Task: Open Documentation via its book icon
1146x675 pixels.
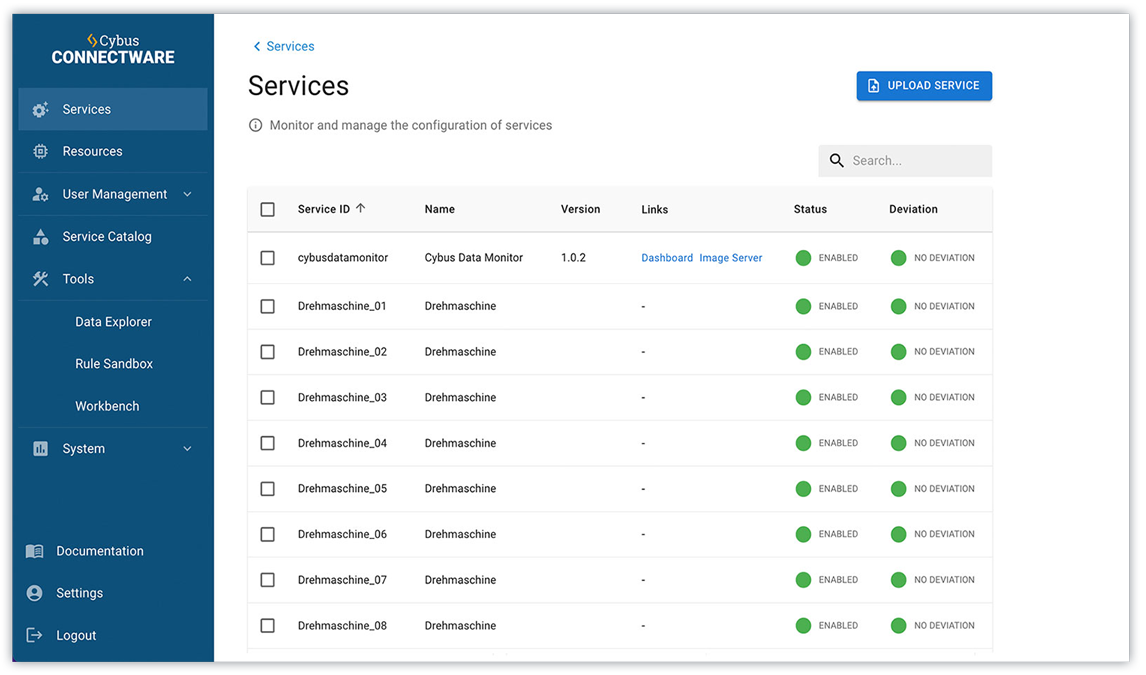Action: pos(33,551)
